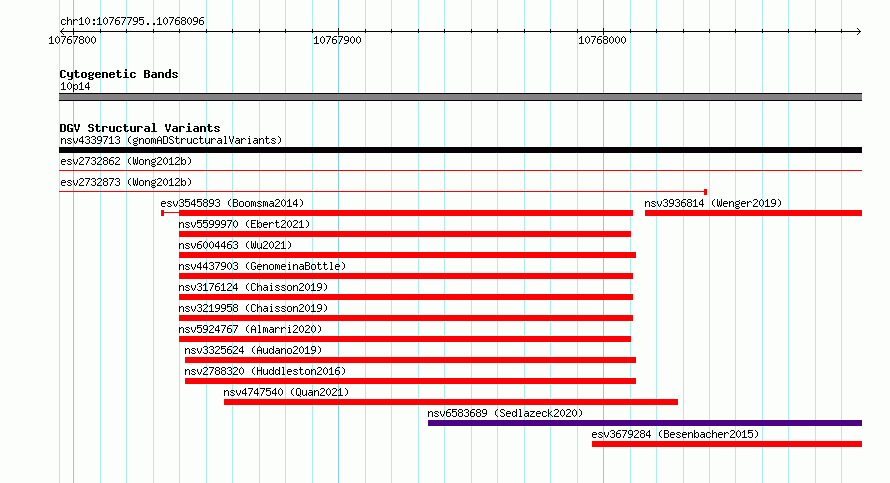Image resolution: width=890 pixels, height=483 pixels.
Task: Open nsv5599970 (Ebert2021) variant label
Action: click(x=244, y=224)
